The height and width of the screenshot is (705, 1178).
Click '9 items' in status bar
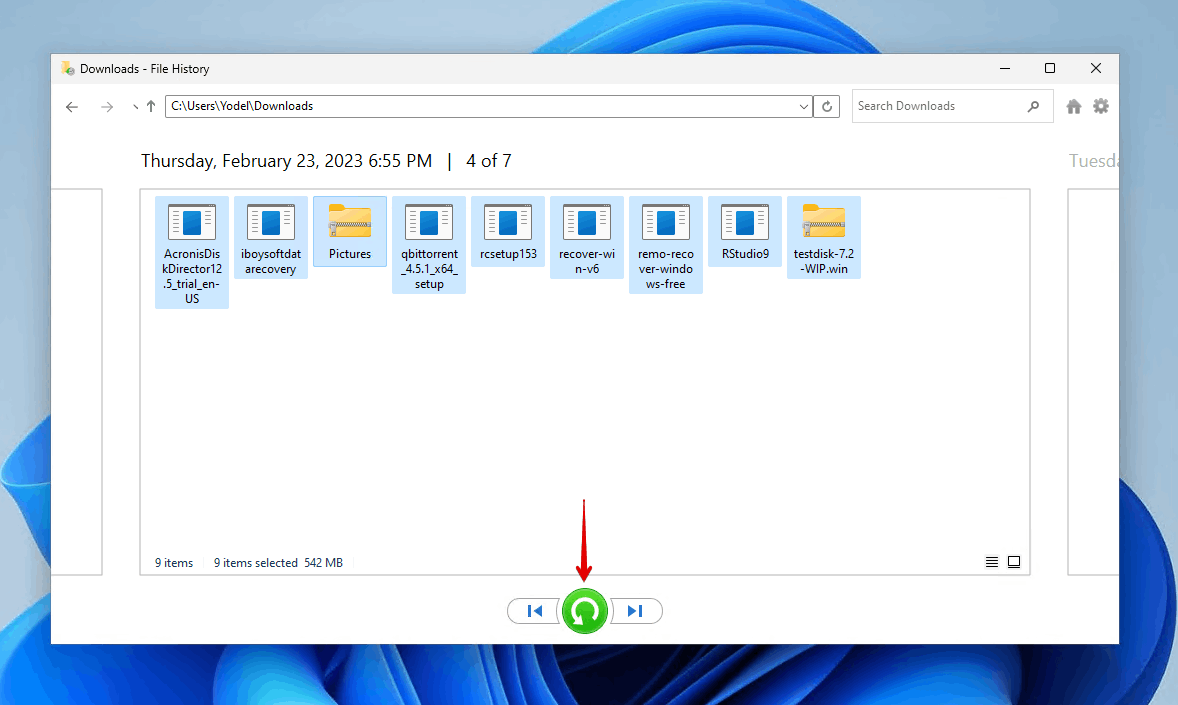coord(174,563)
